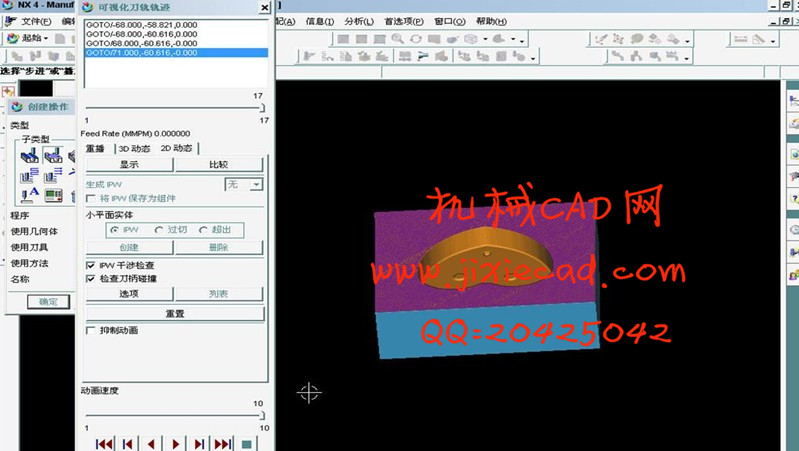Click the 重置 button
The image size is (799, 451).
point(175,313)
